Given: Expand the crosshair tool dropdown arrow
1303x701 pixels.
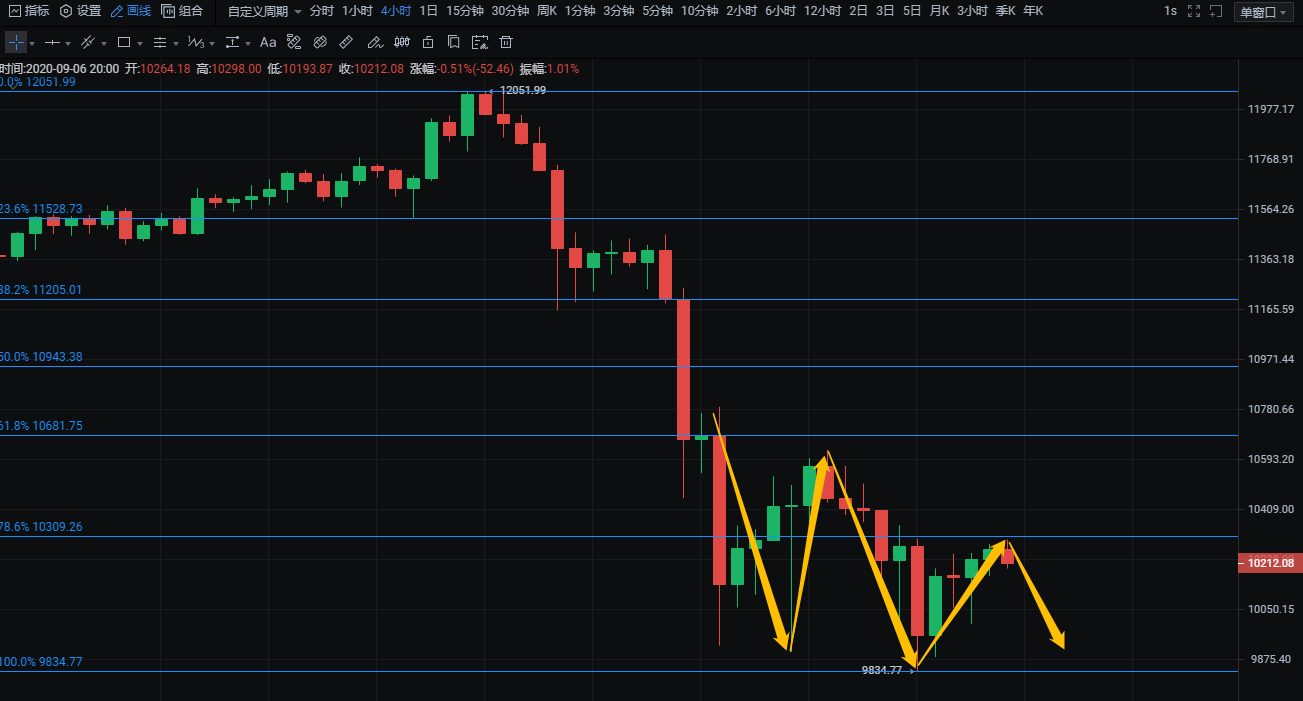Looking at the screenshot, I should [x=33, y=44].
